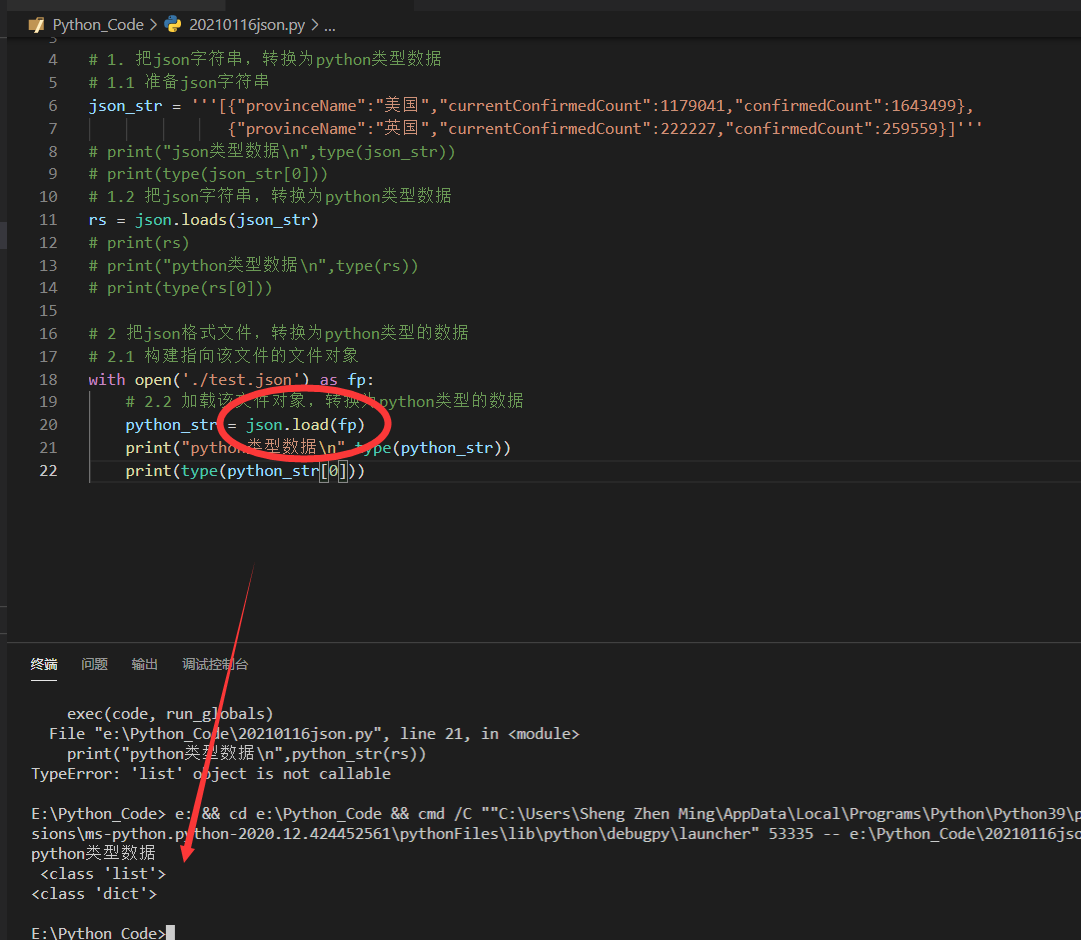Click the "rs" variable on line 11
The image size is (1081, 940).
97,220
